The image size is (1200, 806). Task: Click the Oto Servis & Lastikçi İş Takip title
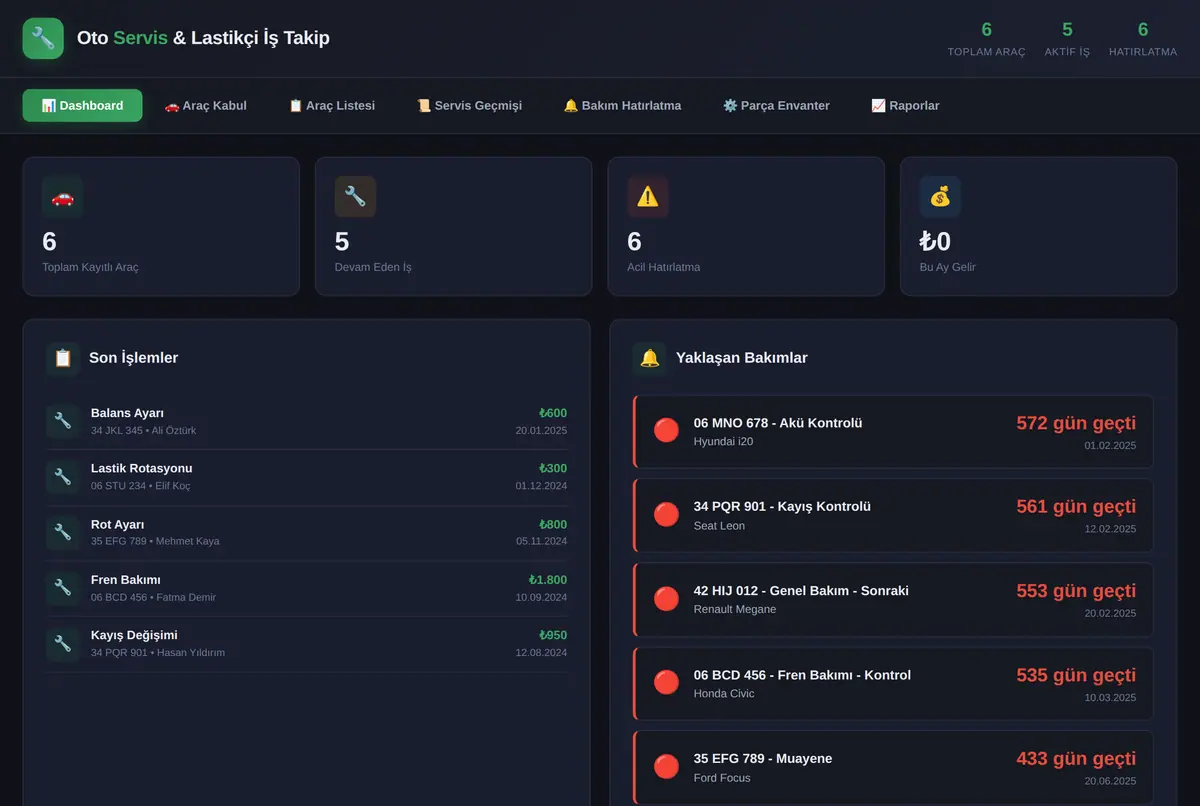(x=203, y=38)
